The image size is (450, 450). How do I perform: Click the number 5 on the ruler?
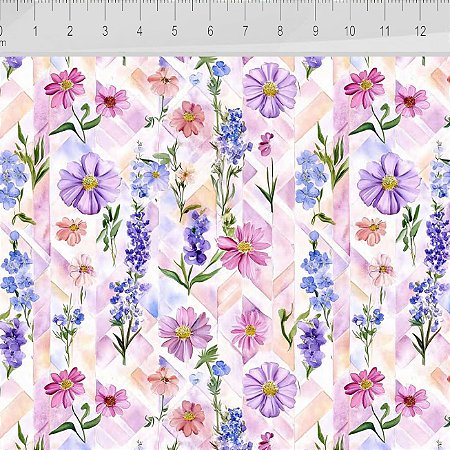point(174,31)
